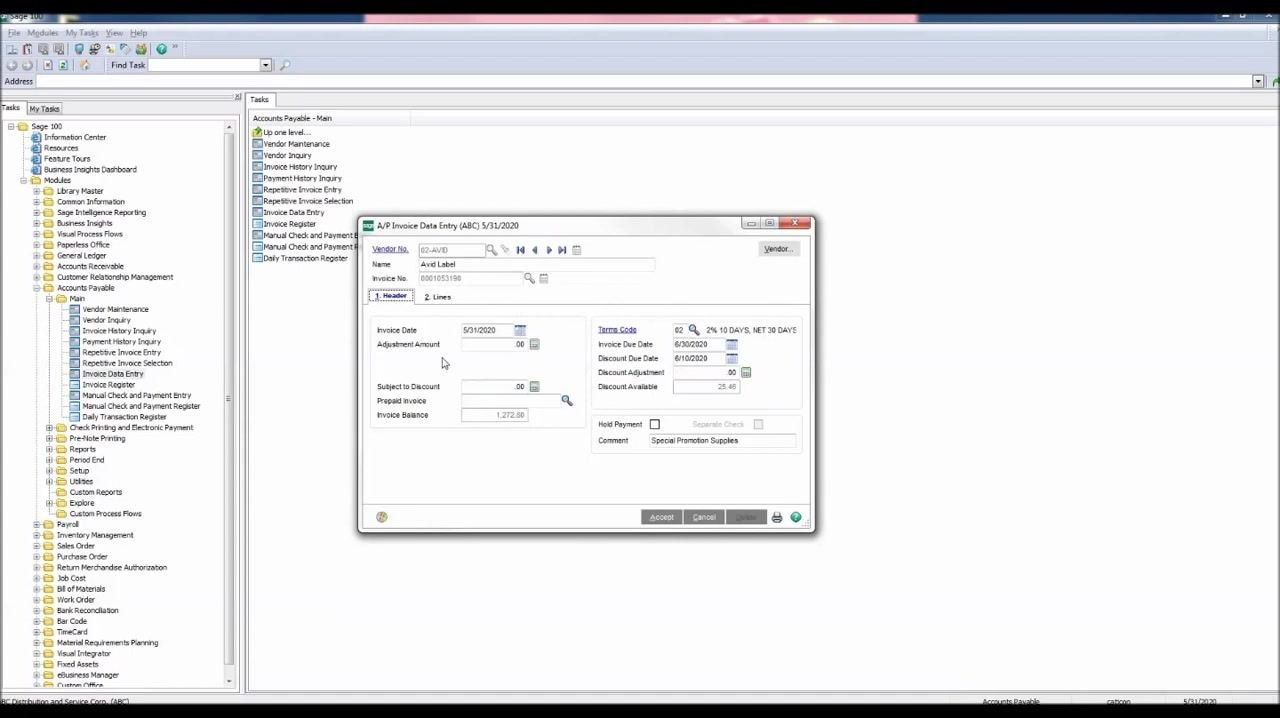Expand the General Ledger module node
This screenshot has height=718, width=1280.
tap(36, 255)
